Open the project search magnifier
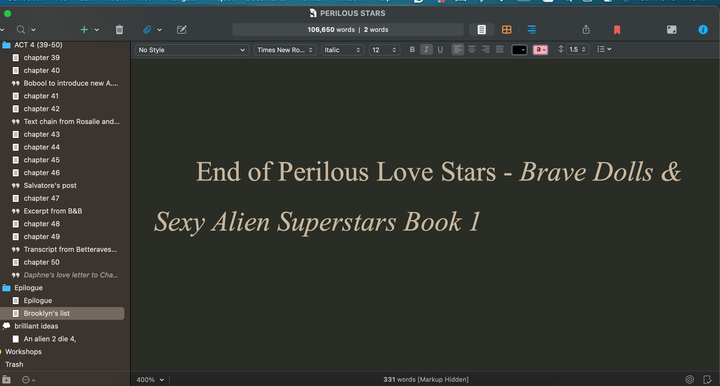720x386 pixels. (x=21, y=30)
